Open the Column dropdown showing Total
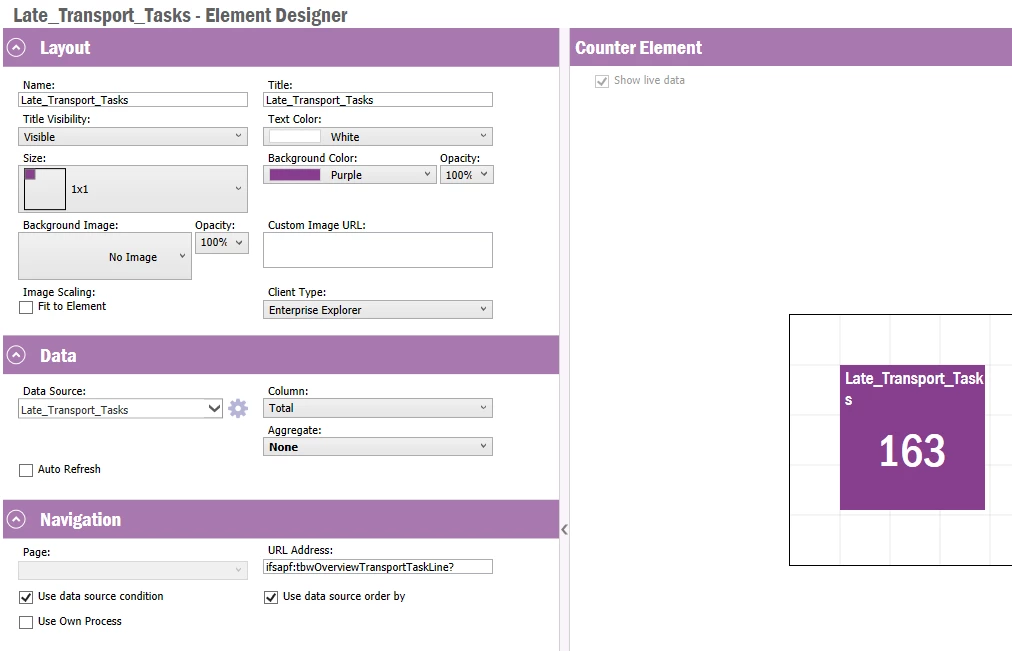This screenshot has width=1012, height=651. coord(380,408)
